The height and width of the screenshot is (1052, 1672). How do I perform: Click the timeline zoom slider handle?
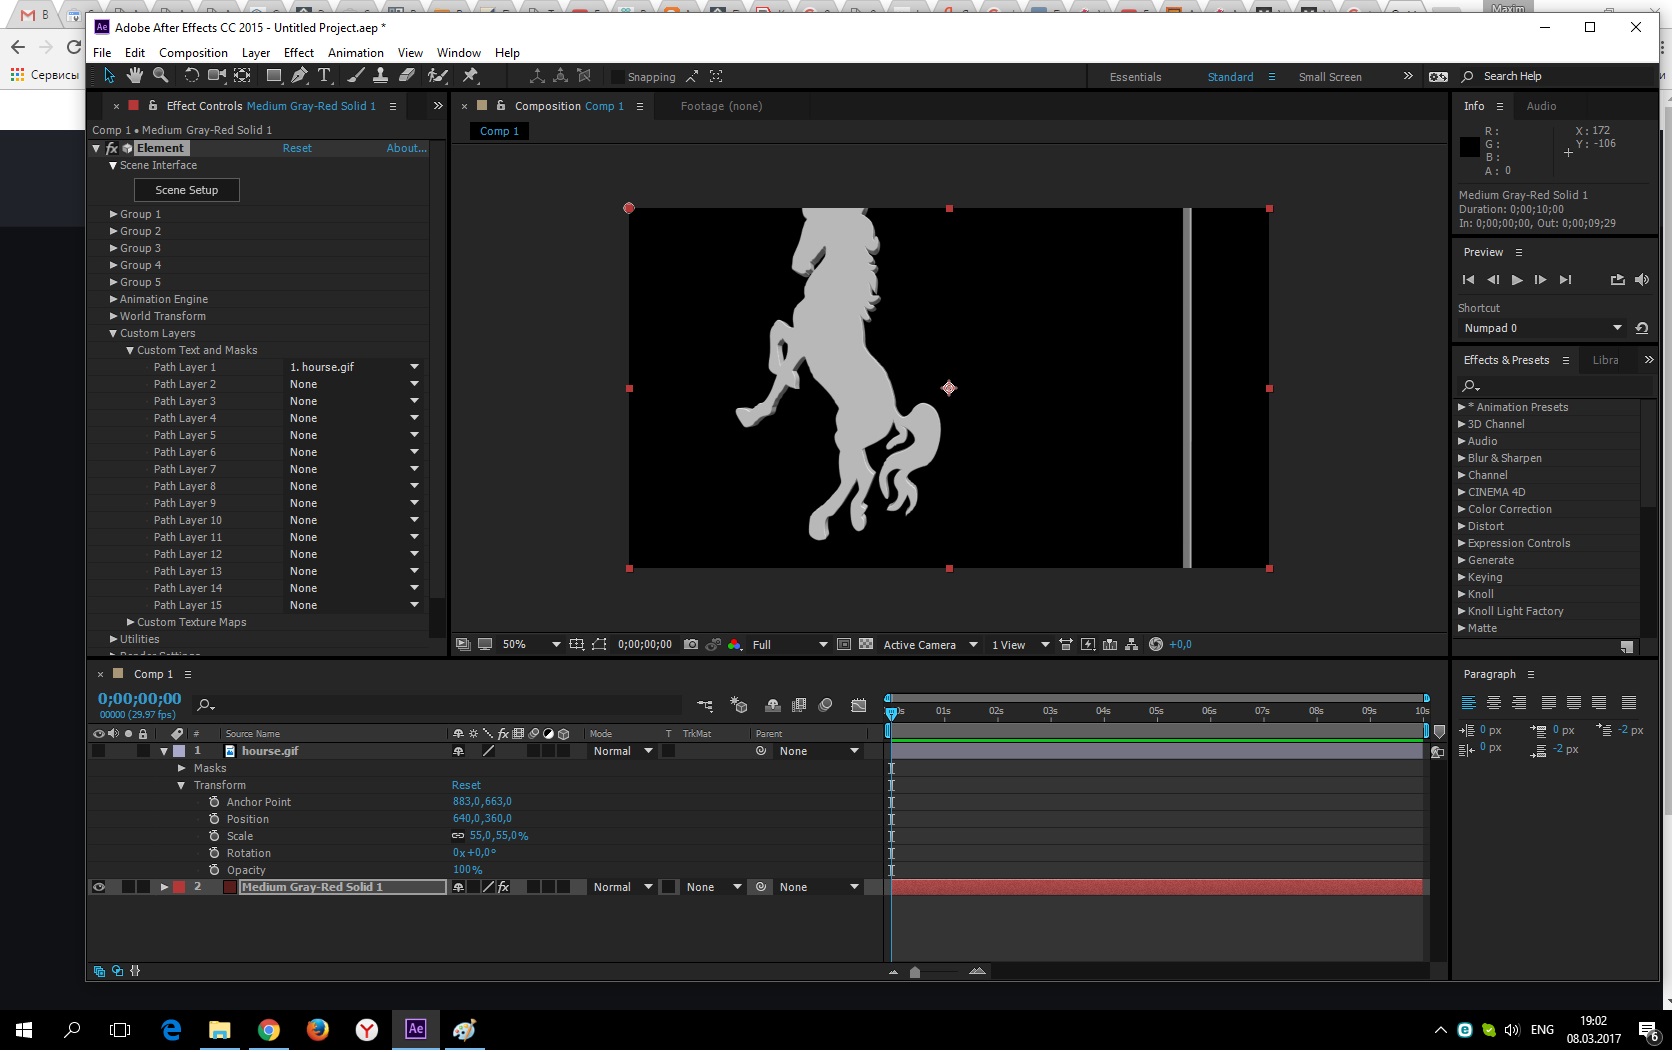click(x=915, y=972)
